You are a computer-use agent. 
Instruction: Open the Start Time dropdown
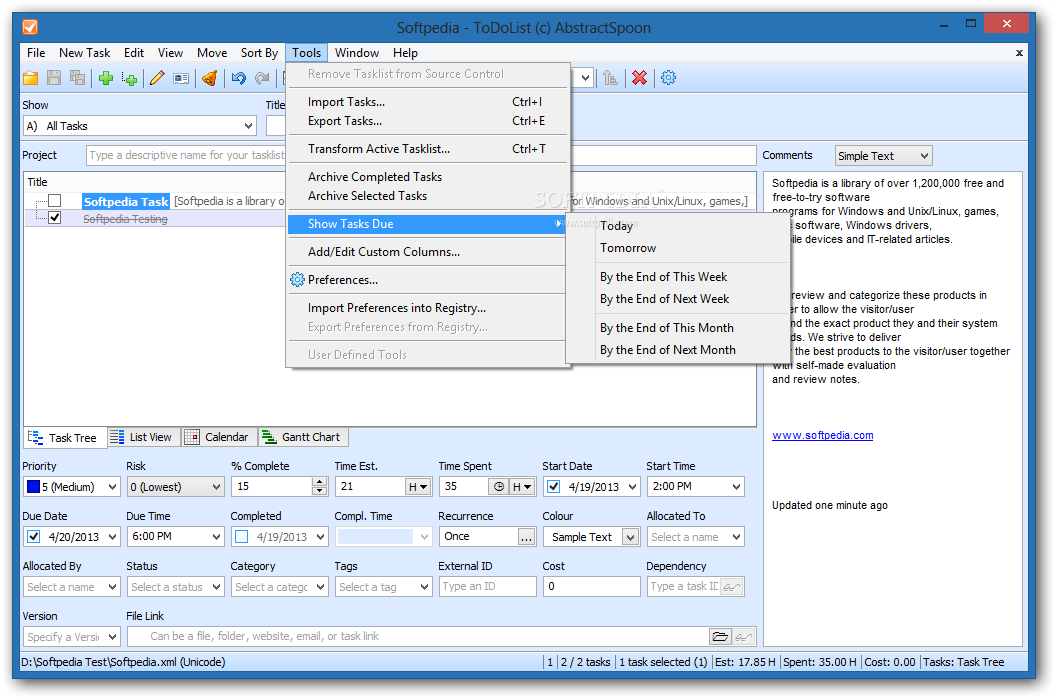[x=736, y=486]
